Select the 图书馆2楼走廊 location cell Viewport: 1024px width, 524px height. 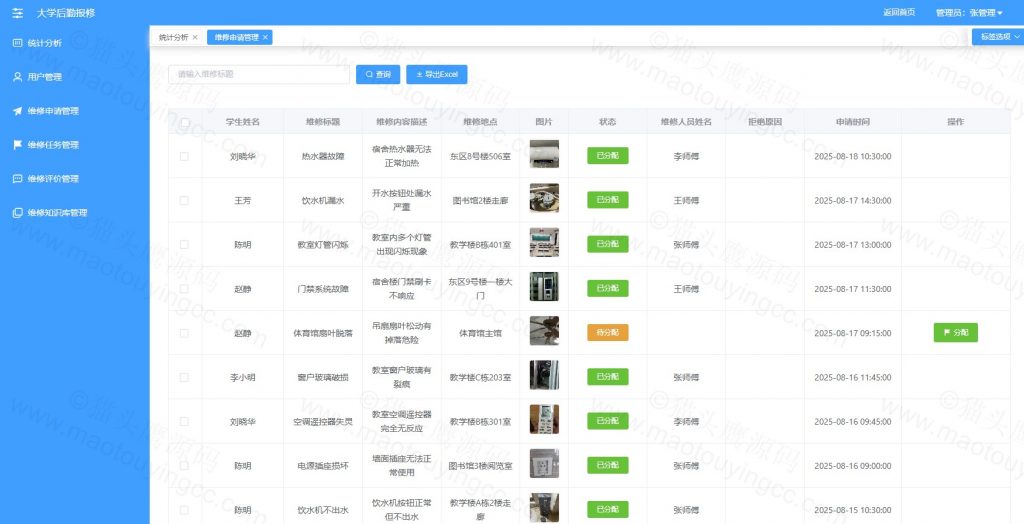480,201
